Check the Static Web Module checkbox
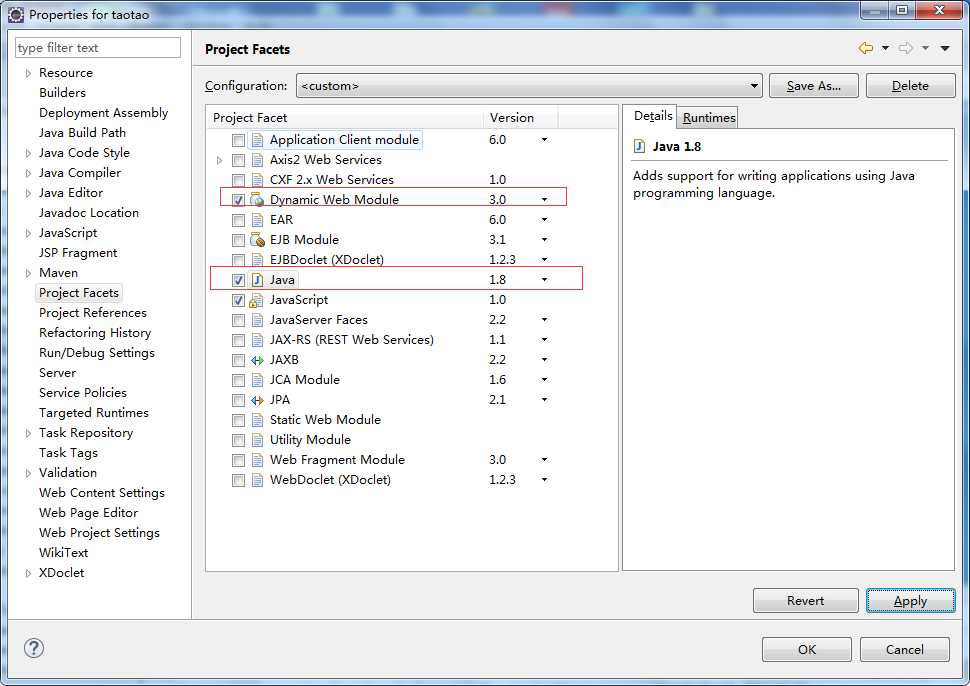Viewport: 970px width, 686px height. (x=238, y=420)
